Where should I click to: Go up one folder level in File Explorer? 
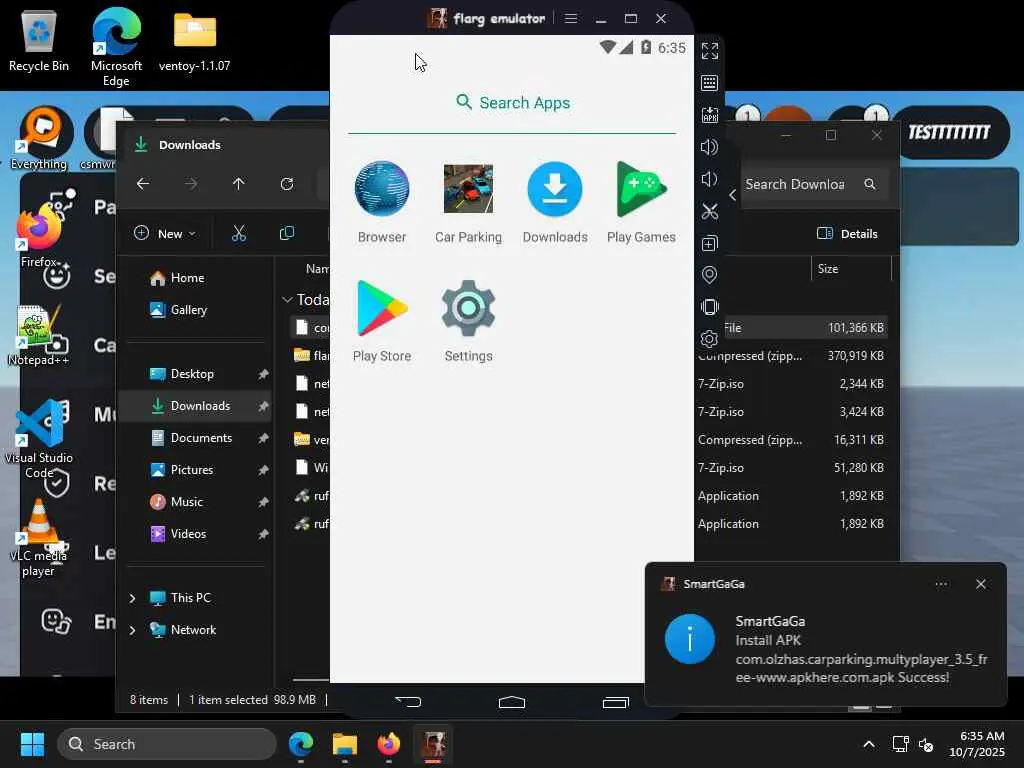(238, 184)
